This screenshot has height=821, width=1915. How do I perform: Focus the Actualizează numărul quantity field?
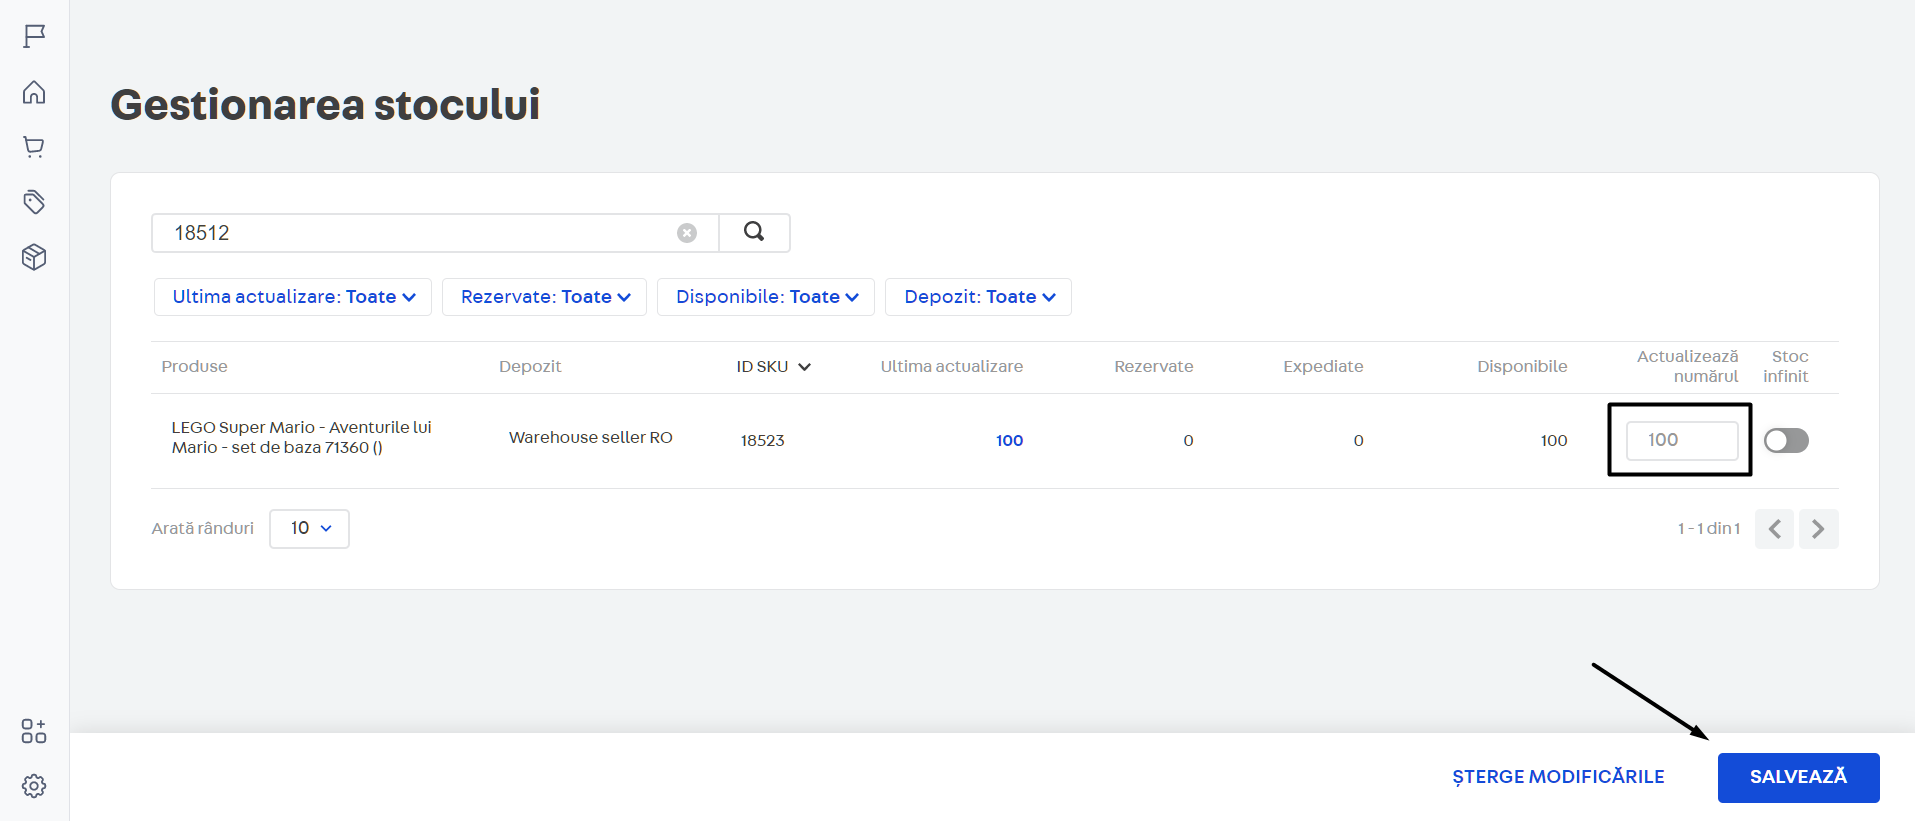[x=1682, y=440]
